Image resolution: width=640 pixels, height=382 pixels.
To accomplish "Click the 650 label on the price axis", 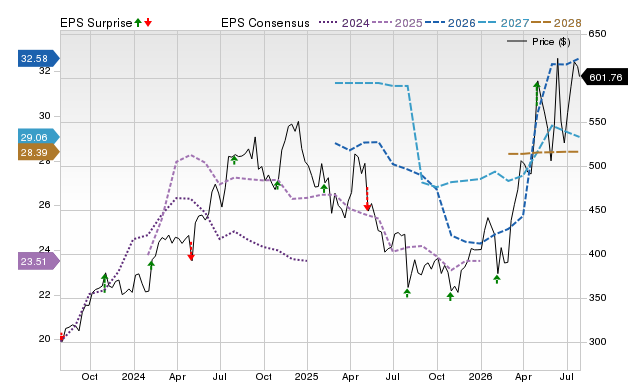I will 597,34.
